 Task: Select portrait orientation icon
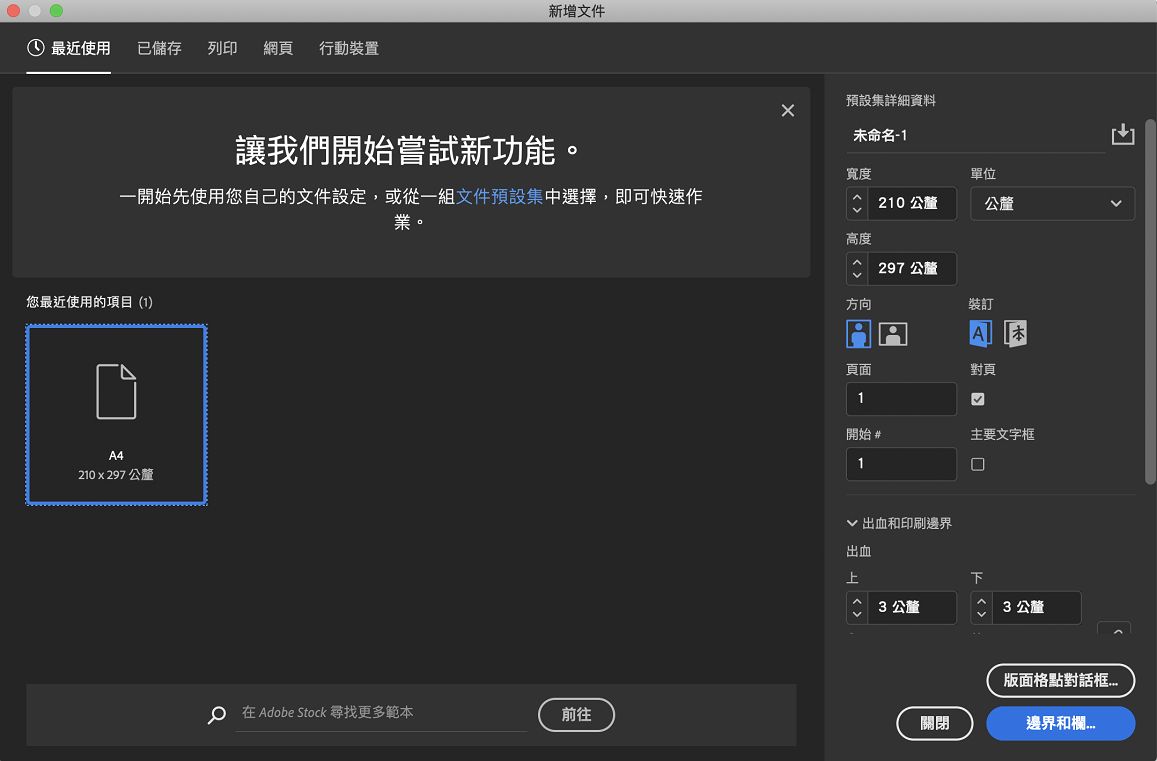tap(858, 334)
